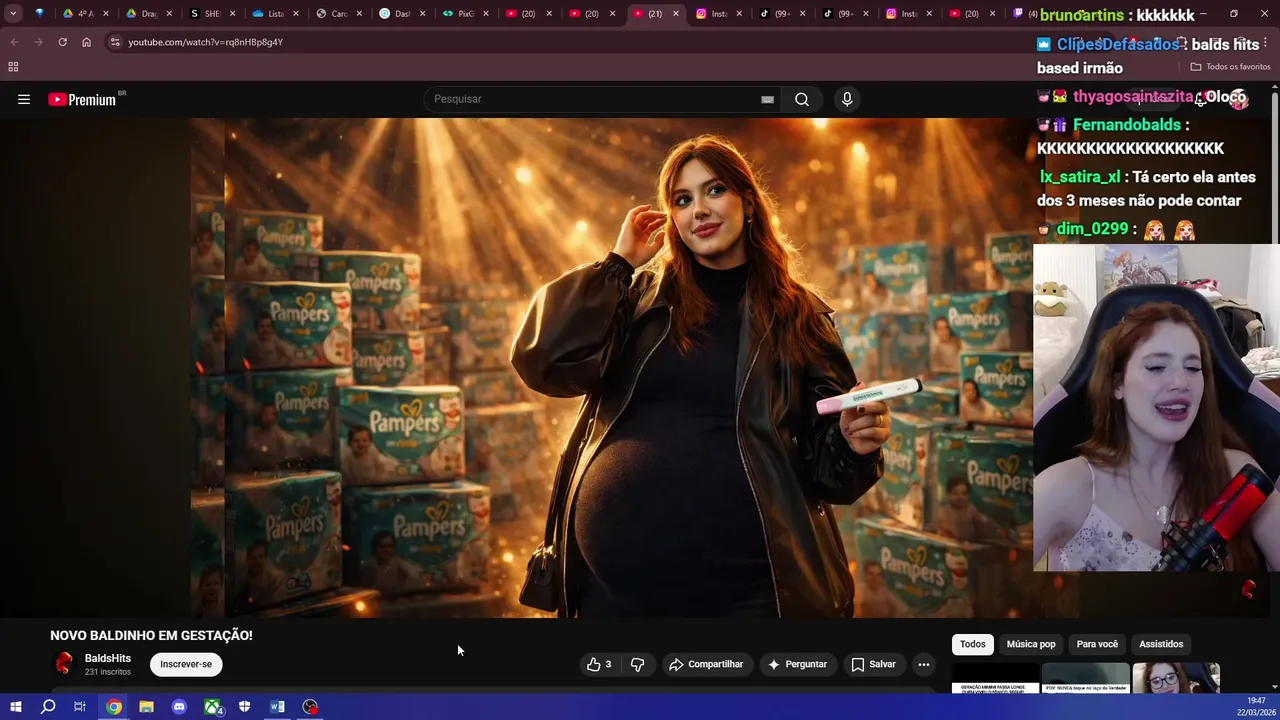Subscribe with the Inscrever-se button
Image resolution: width=1280 pixels, height=720 pixels.
186,664
